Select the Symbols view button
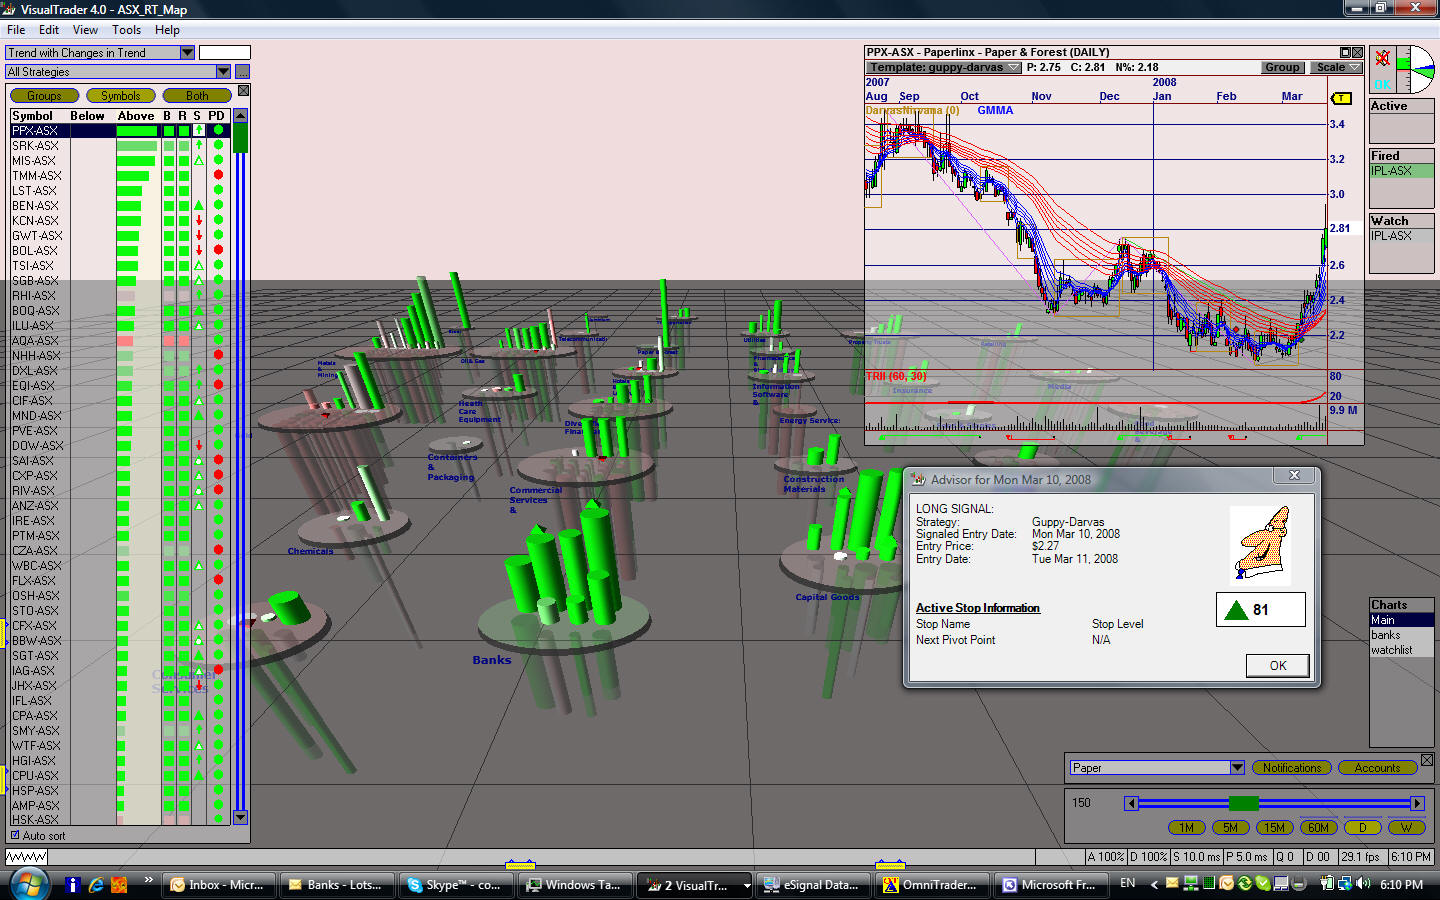The image size is (1440, 900). [x=121, y=96]
